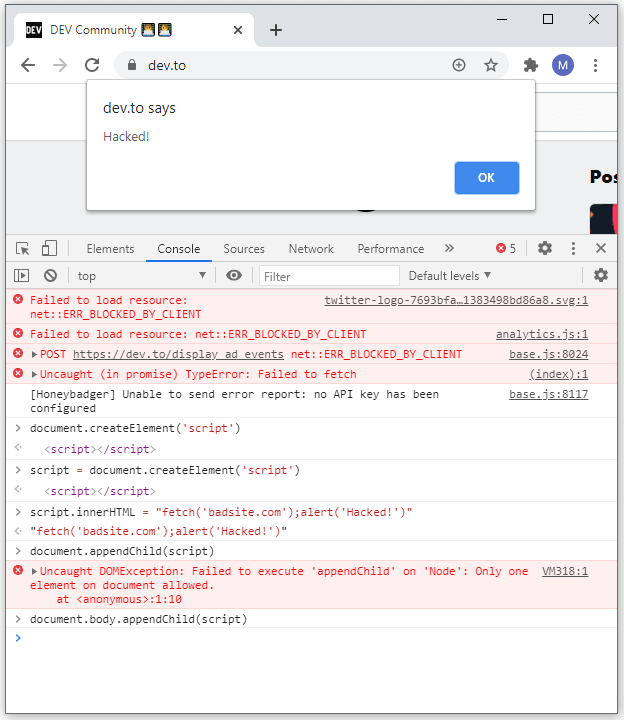Click the document.appendChild(script) command line
This screenshot has height=720, width=624.
click(122, 551)
